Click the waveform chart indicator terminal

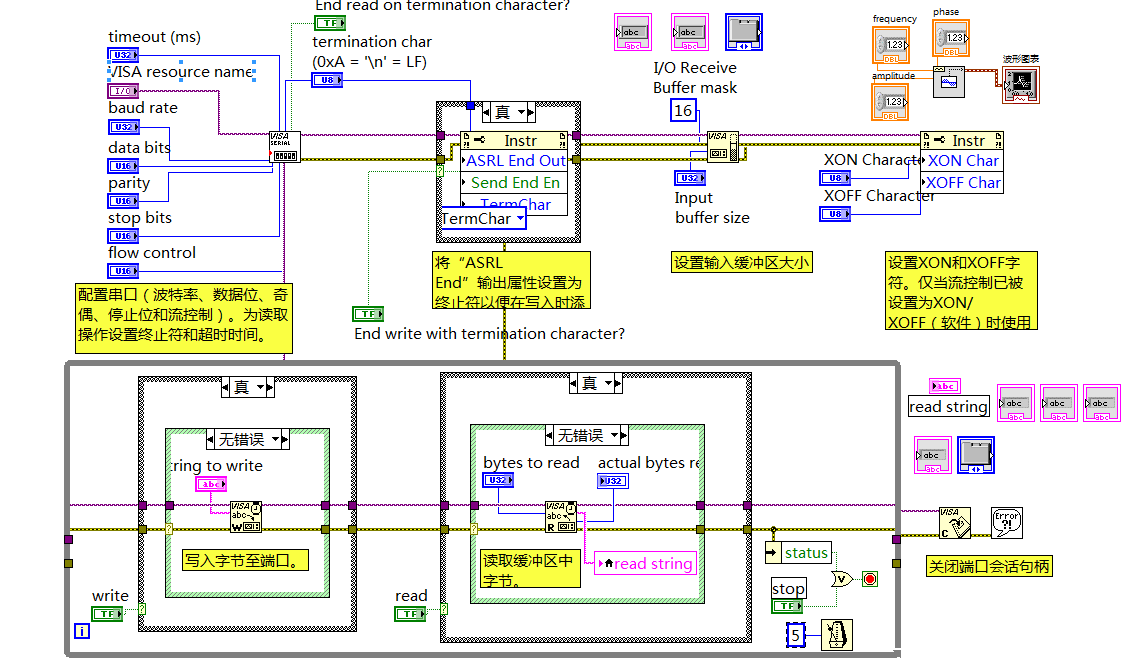[x=1018, y=87]
